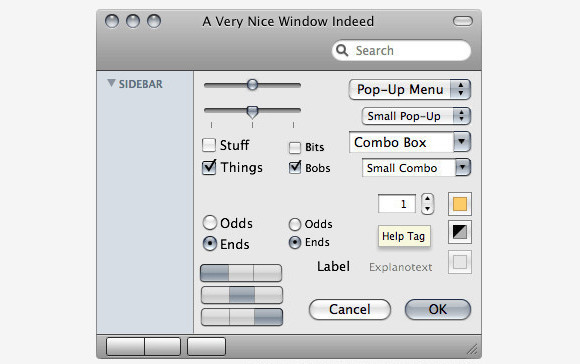Open the black and gray color well
This screenshot has width=580, height=364.
point(460,232)
